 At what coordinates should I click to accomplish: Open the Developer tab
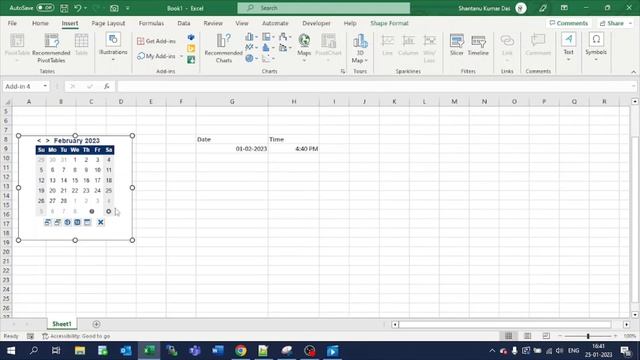[x=316, y=23]
